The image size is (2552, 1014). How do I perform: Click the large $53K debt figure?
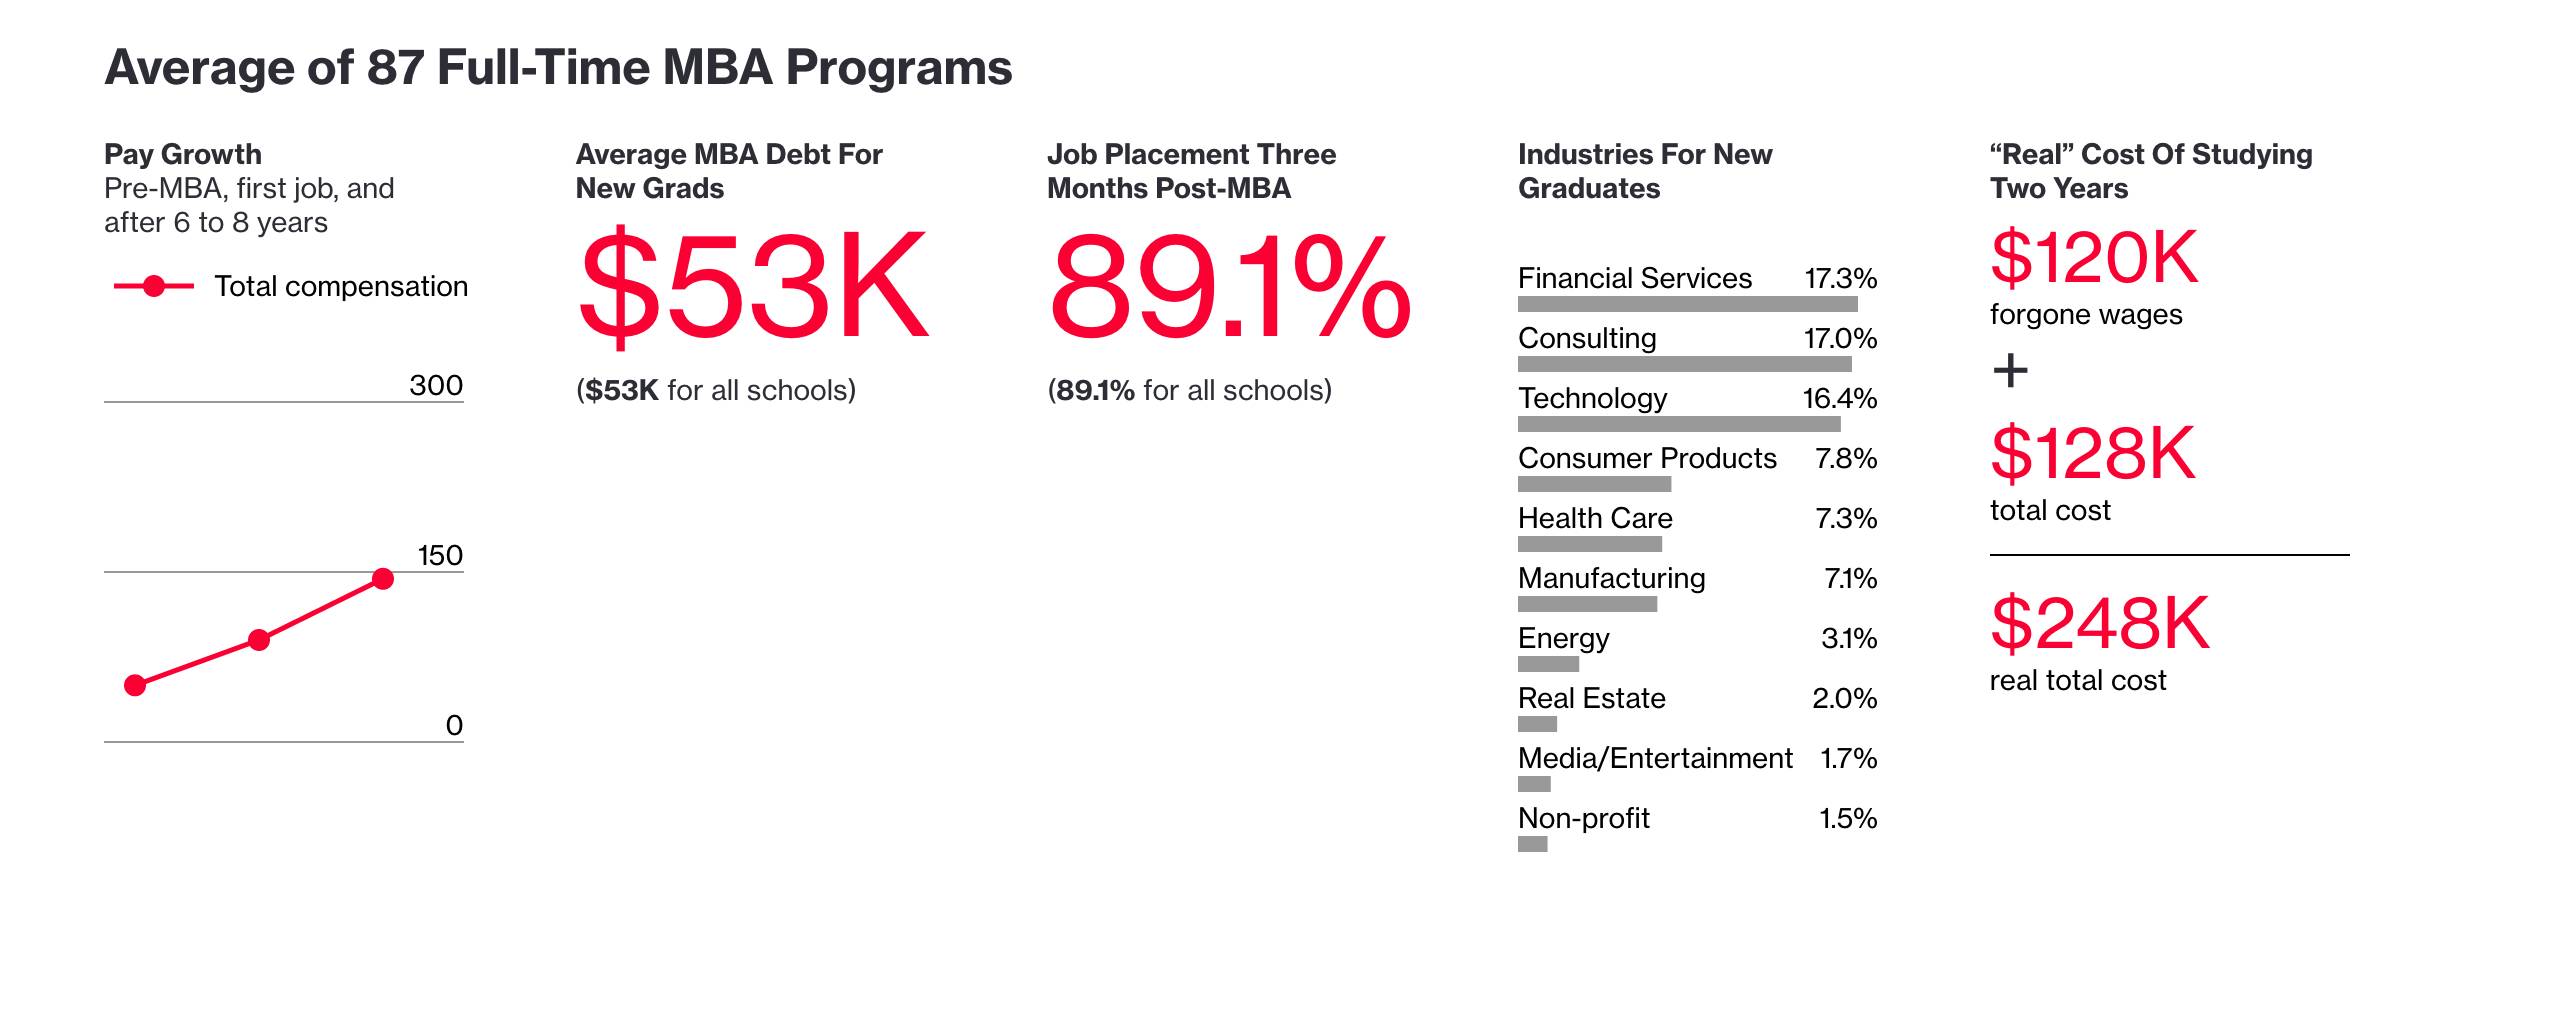click(x=753, y=285)
